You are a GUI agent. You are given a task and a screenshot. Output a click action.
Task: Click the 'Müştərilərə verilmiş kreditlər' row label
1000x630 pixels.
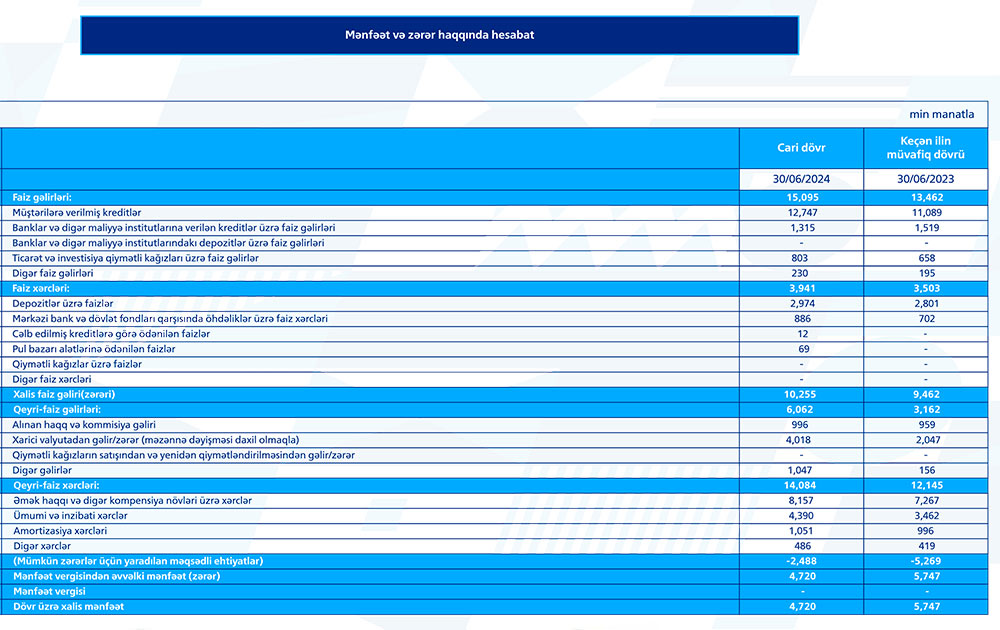77,213
